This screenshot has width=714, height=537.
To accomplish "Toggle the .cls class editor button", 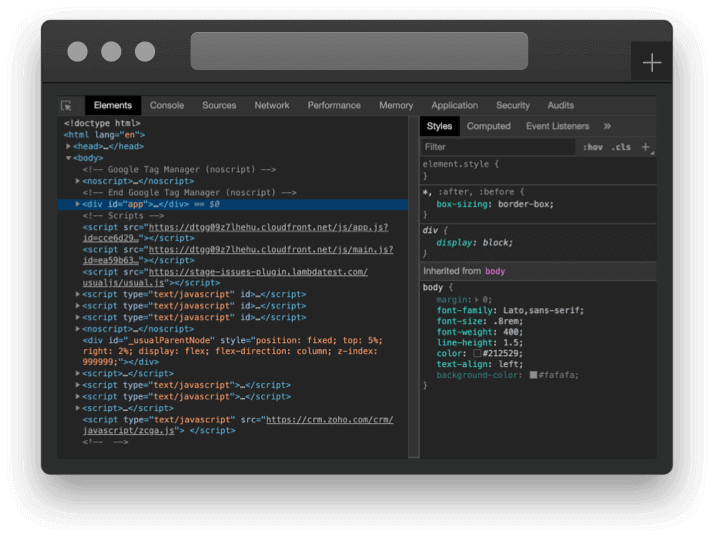I will click(x=621, y=147).
